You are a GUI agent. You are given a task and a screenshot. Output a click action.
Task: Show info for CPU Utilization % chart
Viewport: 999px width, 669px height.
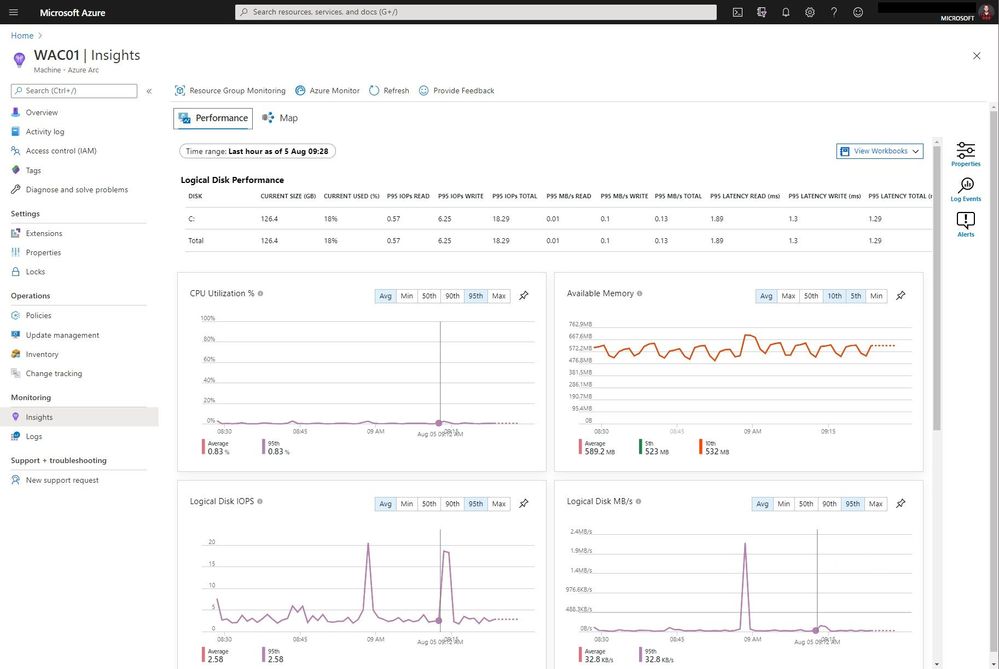[x=261, y=294]
